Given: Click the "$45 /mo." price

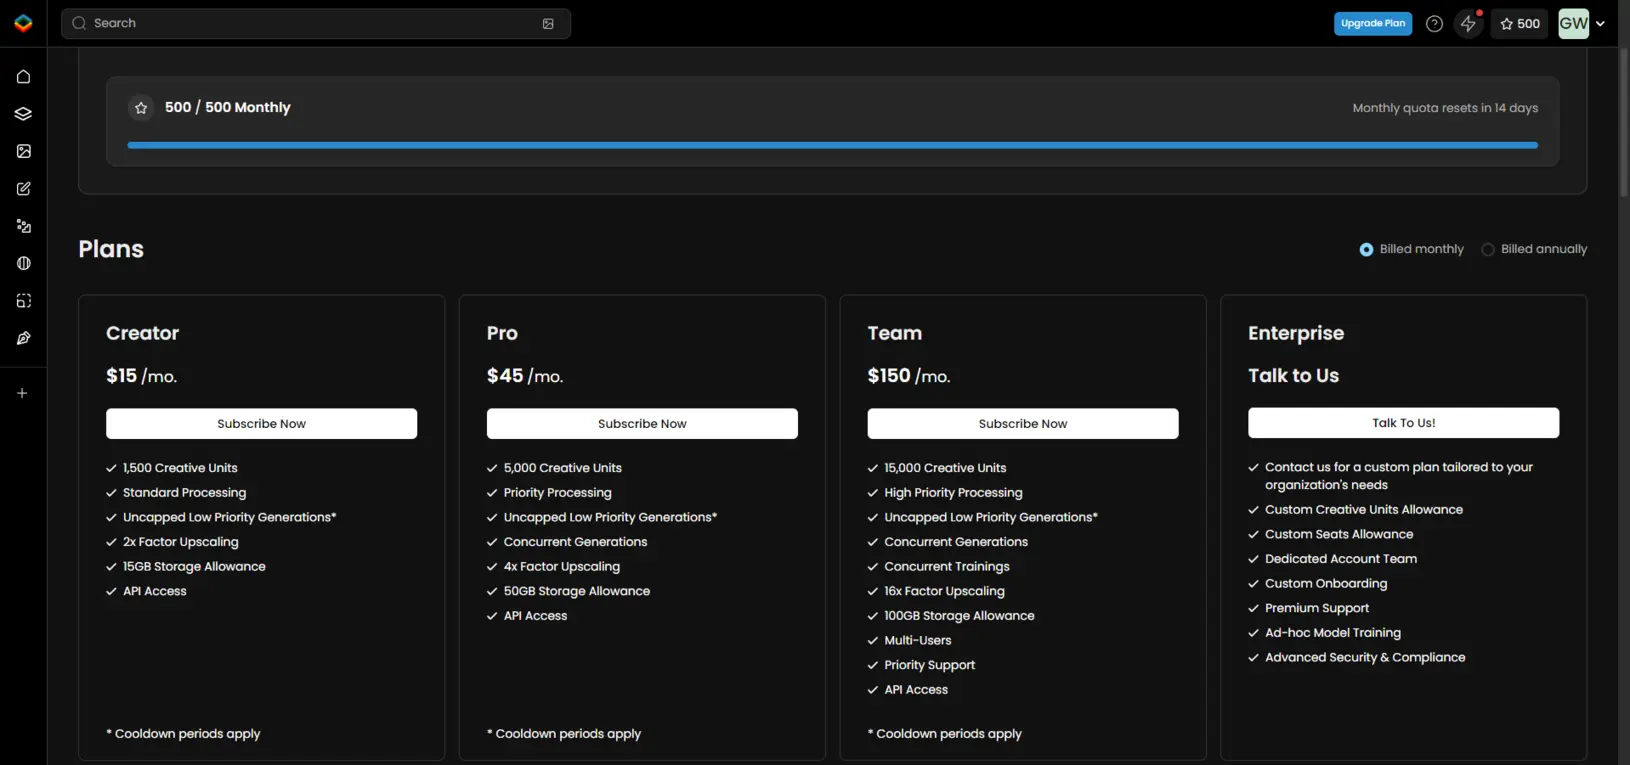Looking at the screenshot, I should point(525,376).
